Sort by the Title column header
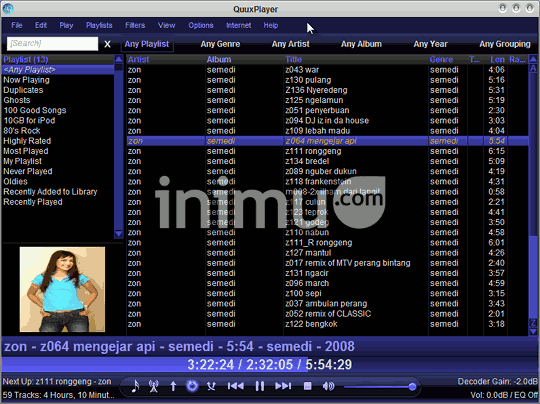Viewport: 540px width, 404px height. point(356,60)
